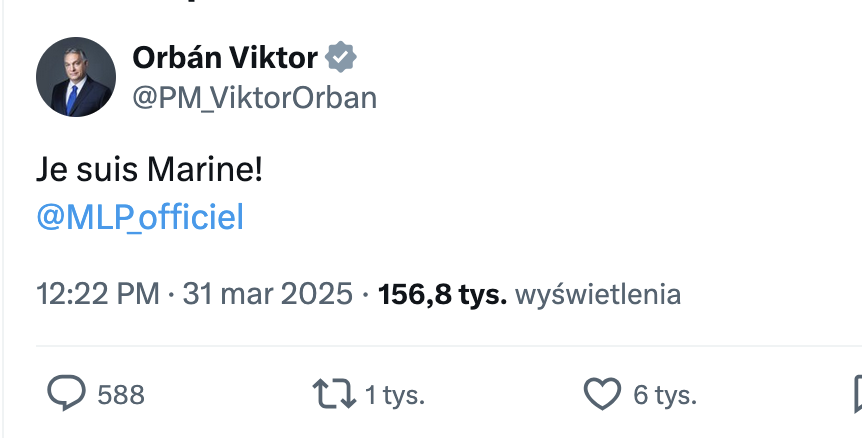Click the 156,8 tys. views count
Viewport: 862px width, 438px height.
point(442,295)
